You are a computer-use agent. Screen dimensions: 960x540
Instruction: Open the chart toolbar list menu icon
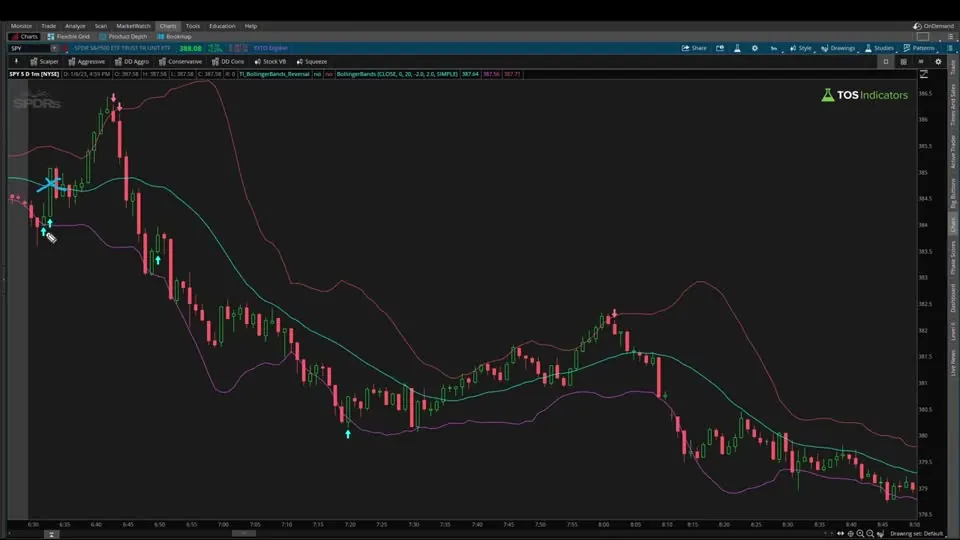pos(950,48)
